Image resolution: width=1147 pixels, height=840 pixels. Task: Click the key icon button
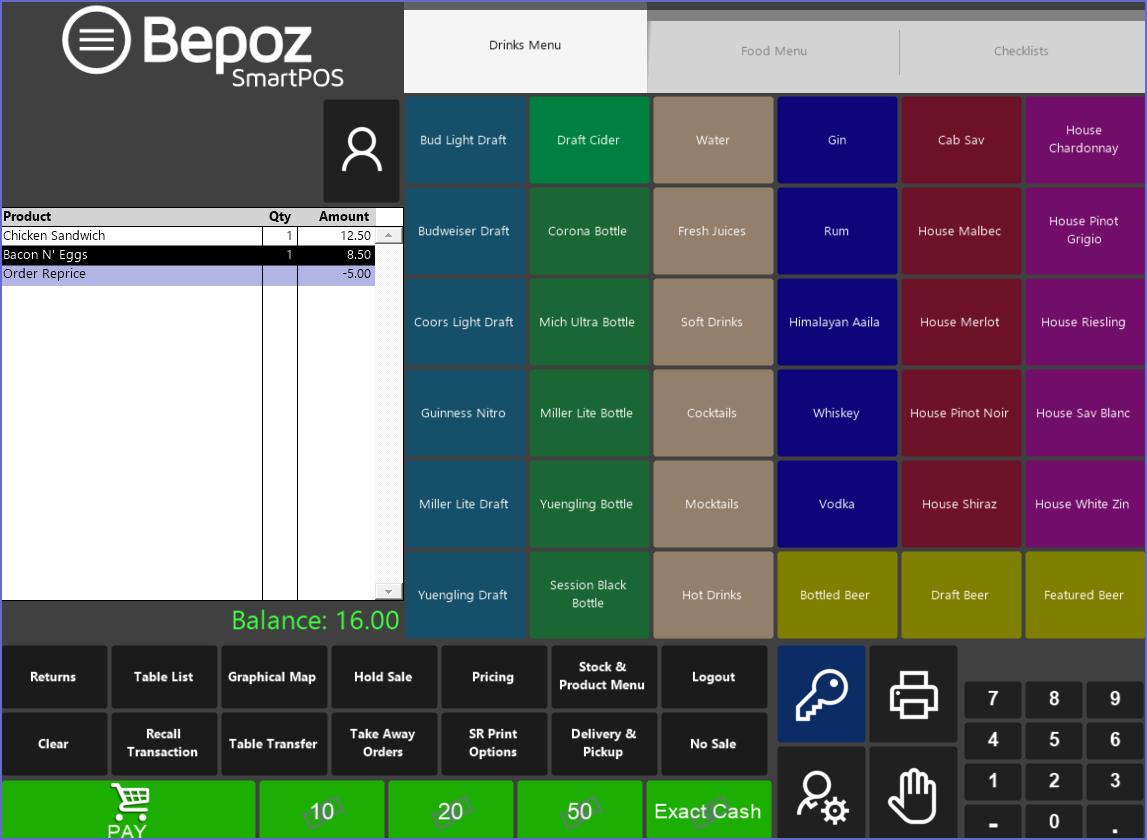(821, 693)
